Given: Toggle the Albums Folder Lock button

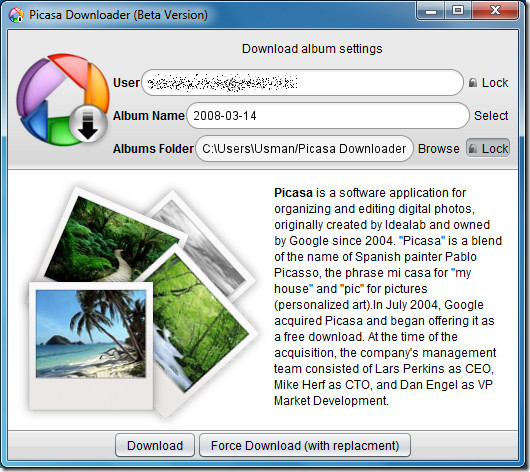Looking at the screenshot, I should click(488, 148).
